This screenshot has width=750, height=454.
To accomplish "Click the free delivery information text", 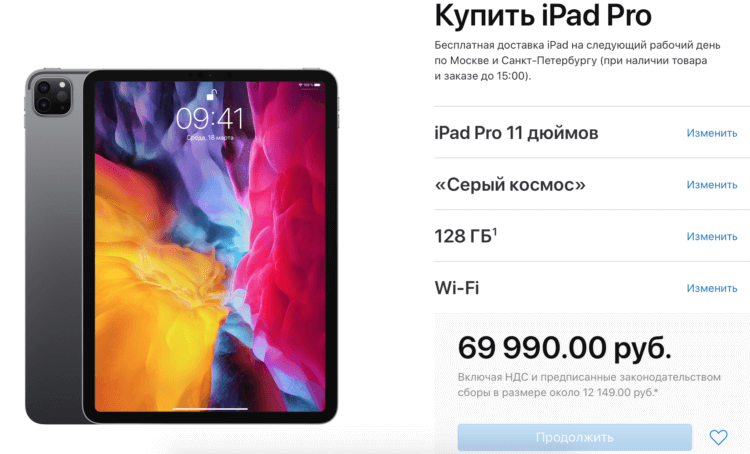I will (577, 60).
